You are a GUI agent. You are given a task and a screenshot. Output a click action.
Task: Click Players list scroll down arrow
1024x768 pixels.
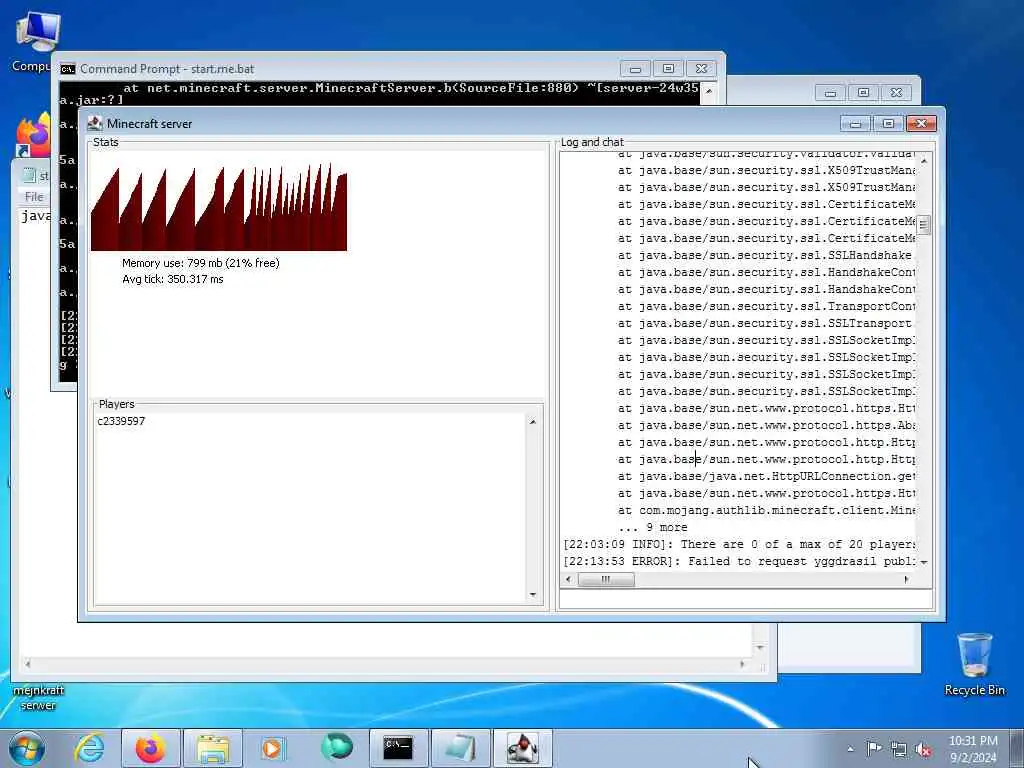point(533,594)
